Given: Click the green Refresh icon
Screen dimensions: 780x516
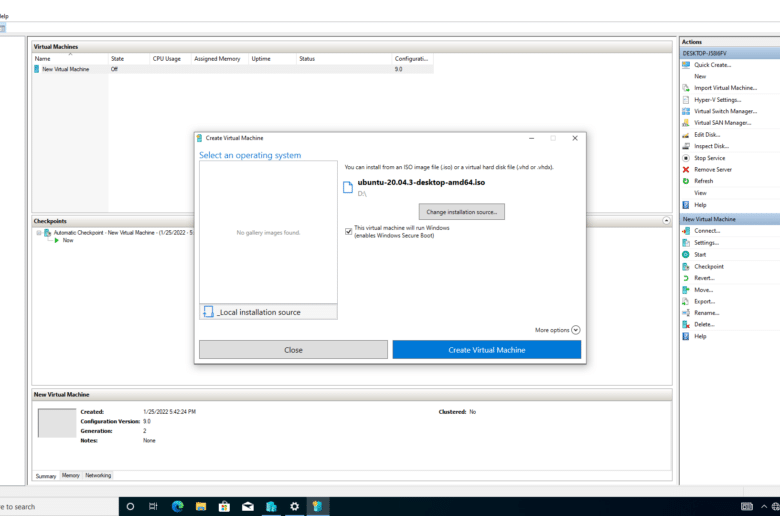Looking at the screenshot, I should click(x=686, y=181).
